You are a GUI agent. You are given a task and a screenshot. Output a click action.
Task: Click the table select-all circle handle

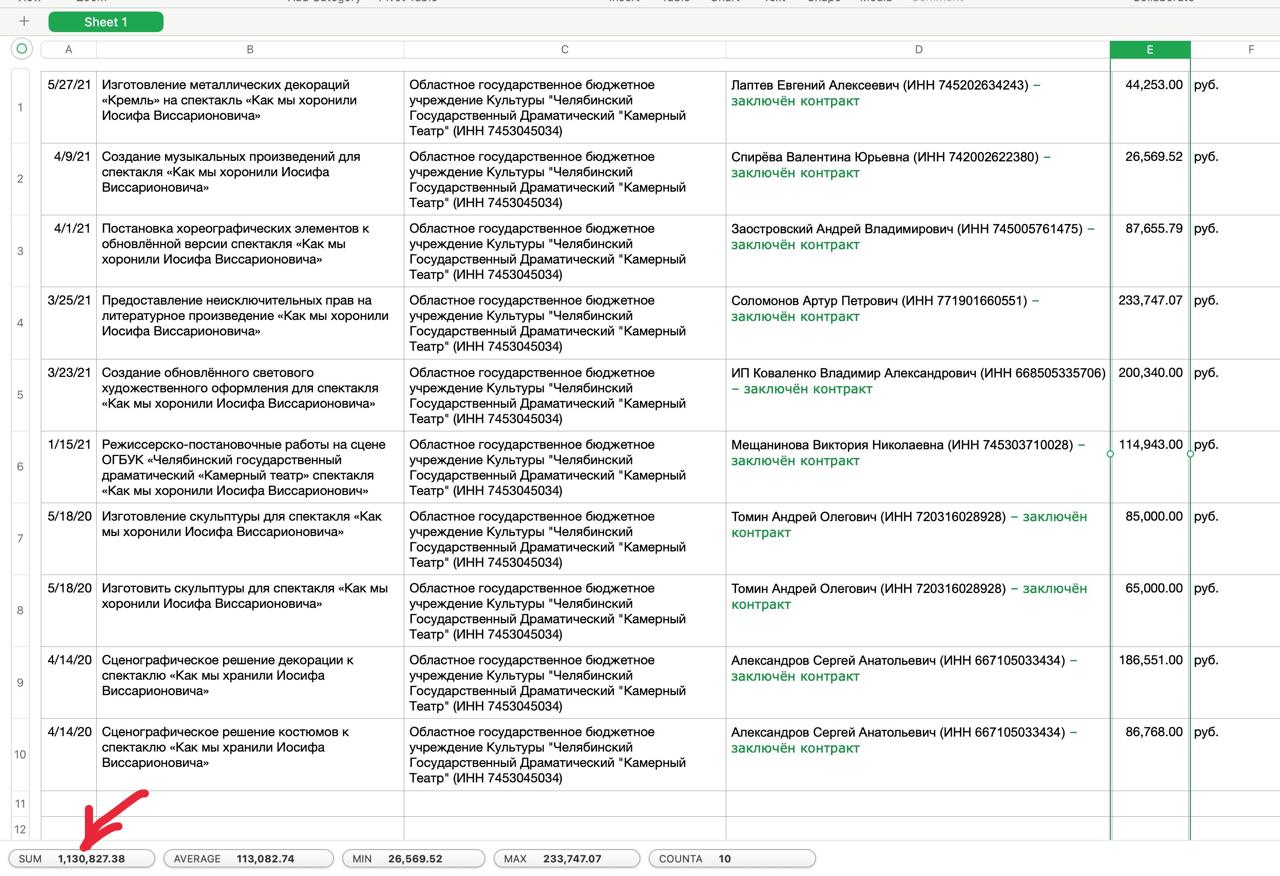(x=21, y=49)
